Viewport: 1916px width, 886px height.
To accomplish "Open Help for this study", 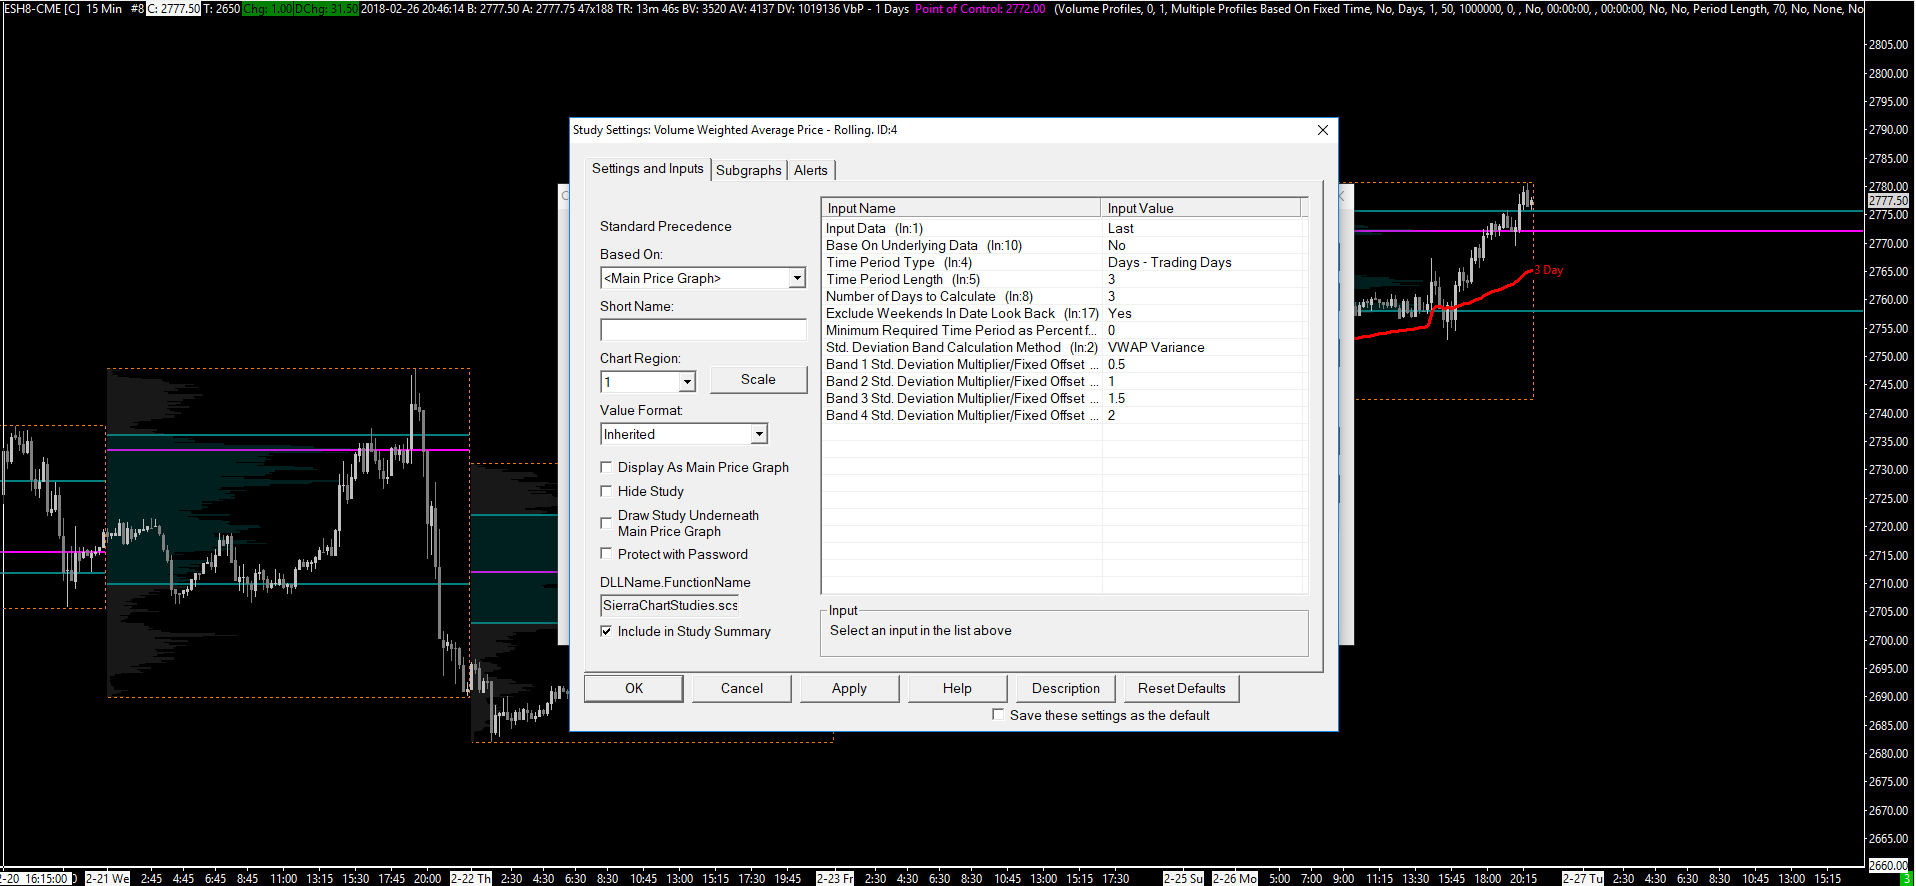I will (x=957, y=688).
